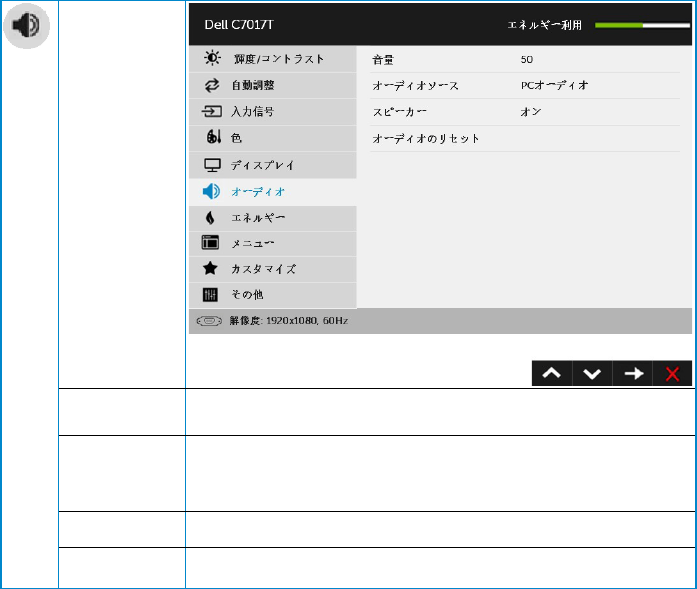Viewport: 697px width, 589px height.
Task: Open メニュー settings entry
Action: click(272, 244)
